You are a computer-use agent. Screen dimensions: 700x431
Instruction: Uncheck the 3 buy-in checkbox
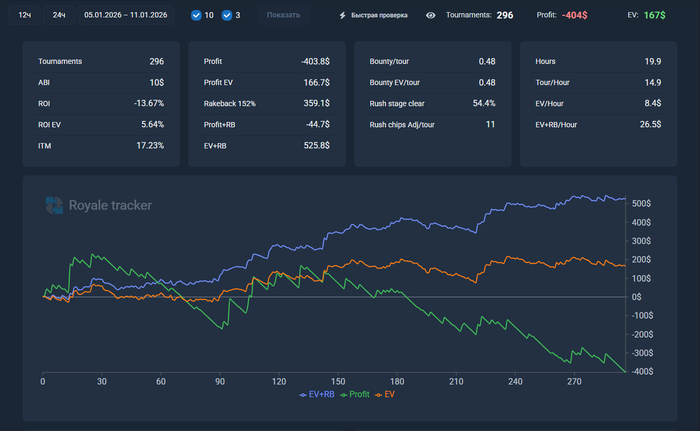pos(227,15)
